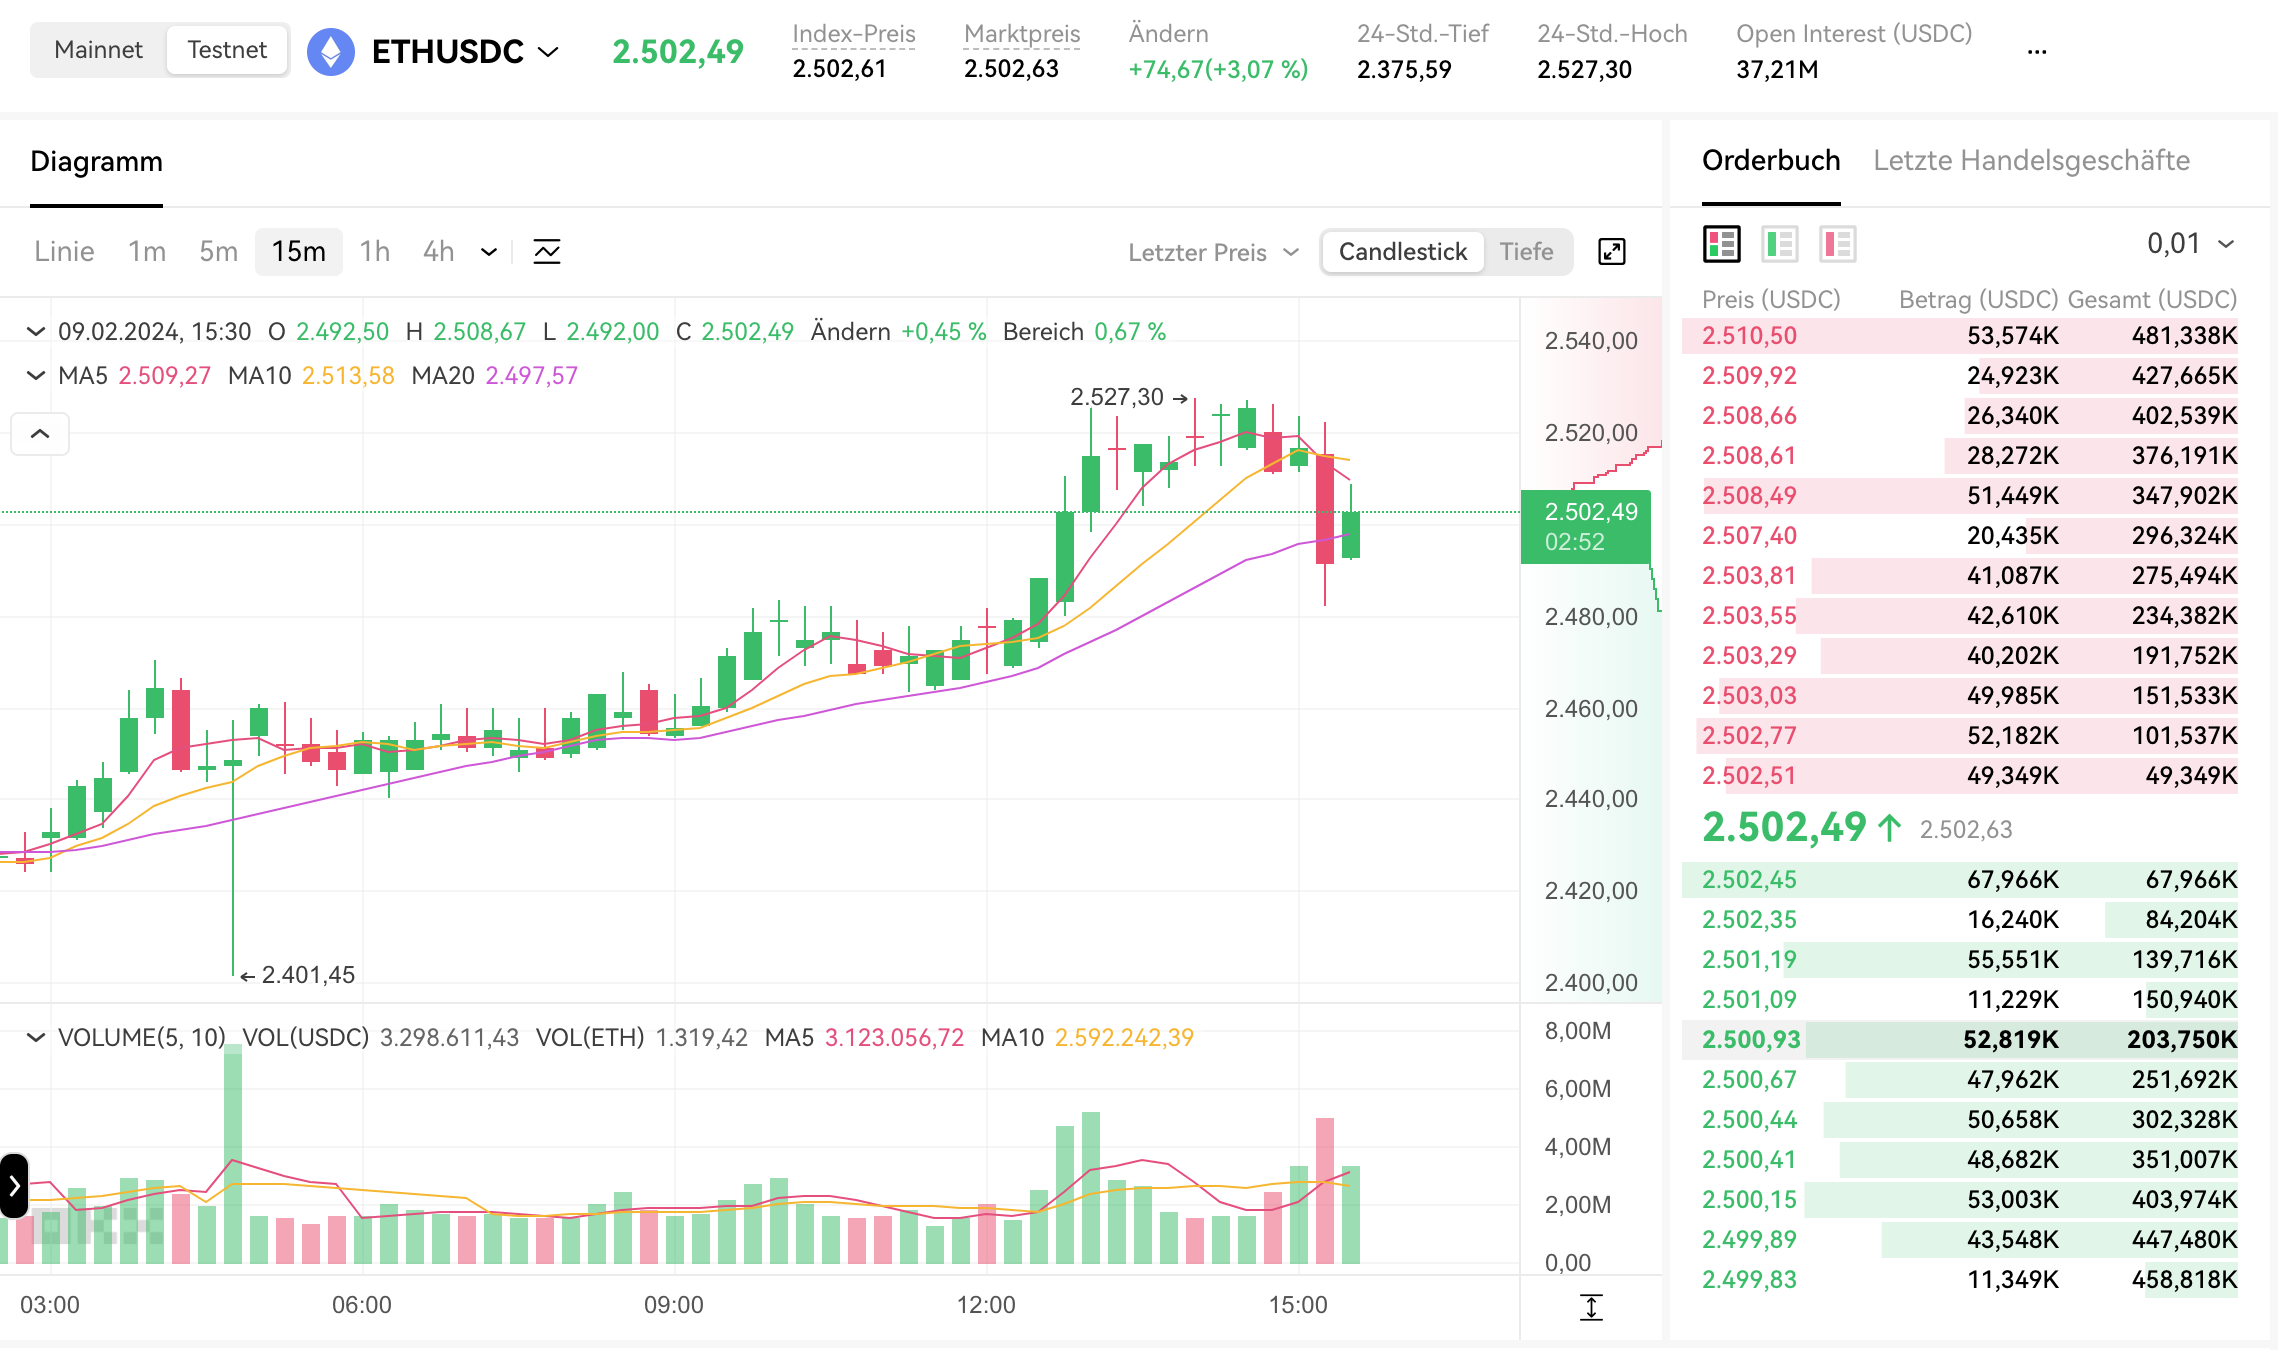Show asks-only orderbook view
Image resolution: width=2278 pixels, height=1350 pixels.
1838,244
